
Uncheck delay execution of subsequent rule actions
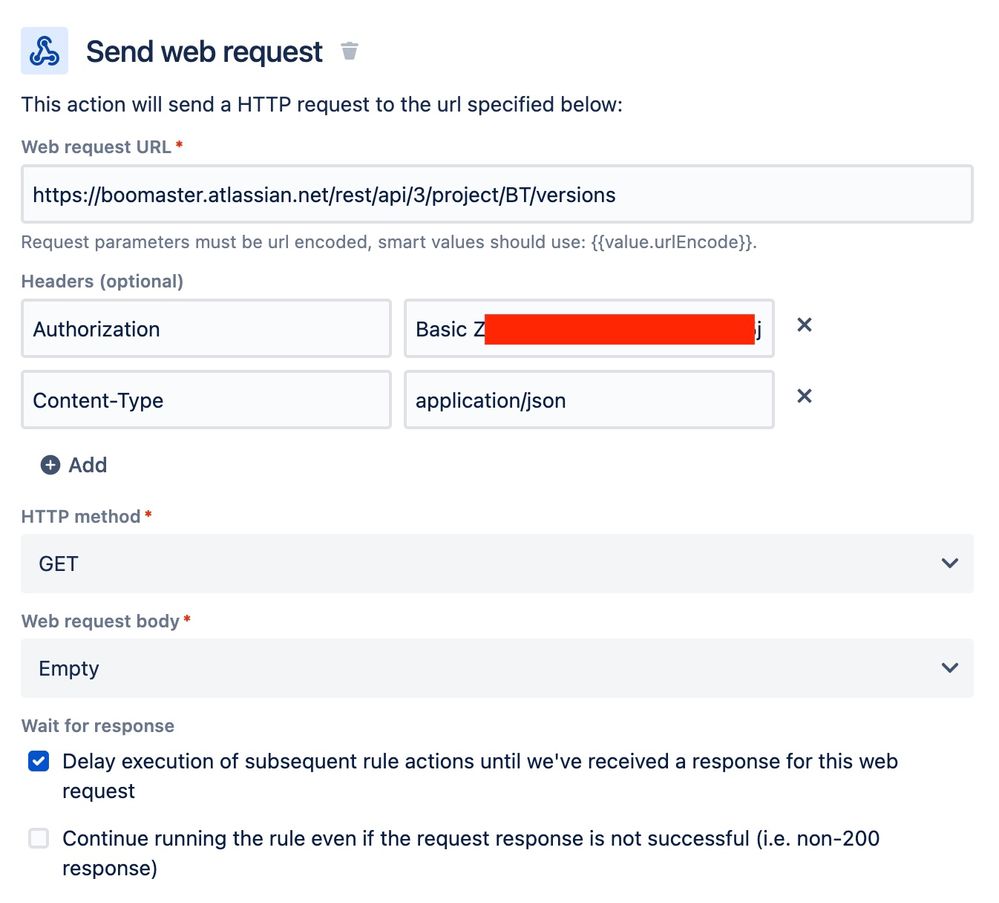[38, 761]
